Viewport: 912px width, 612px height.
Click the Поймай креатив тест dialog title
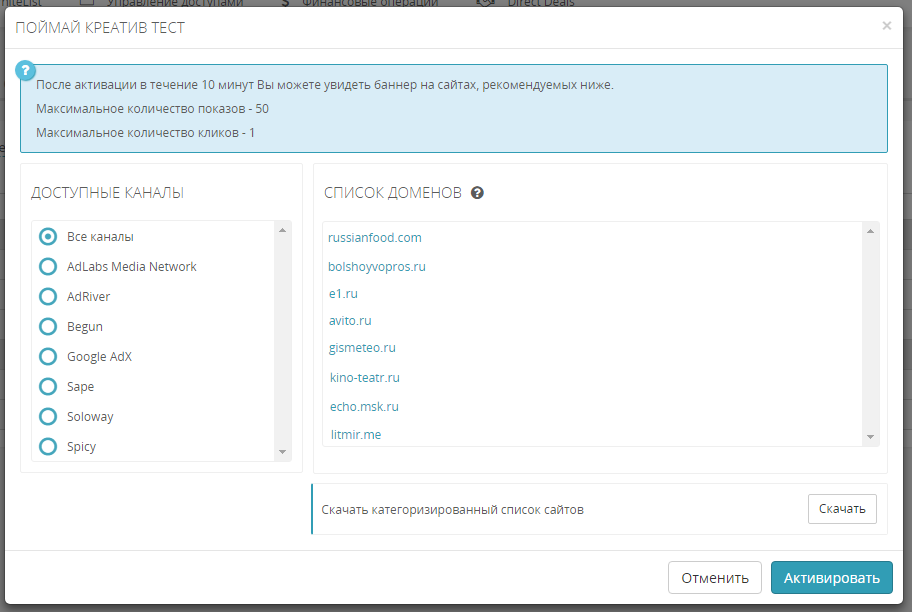click(x=100, y=28)
